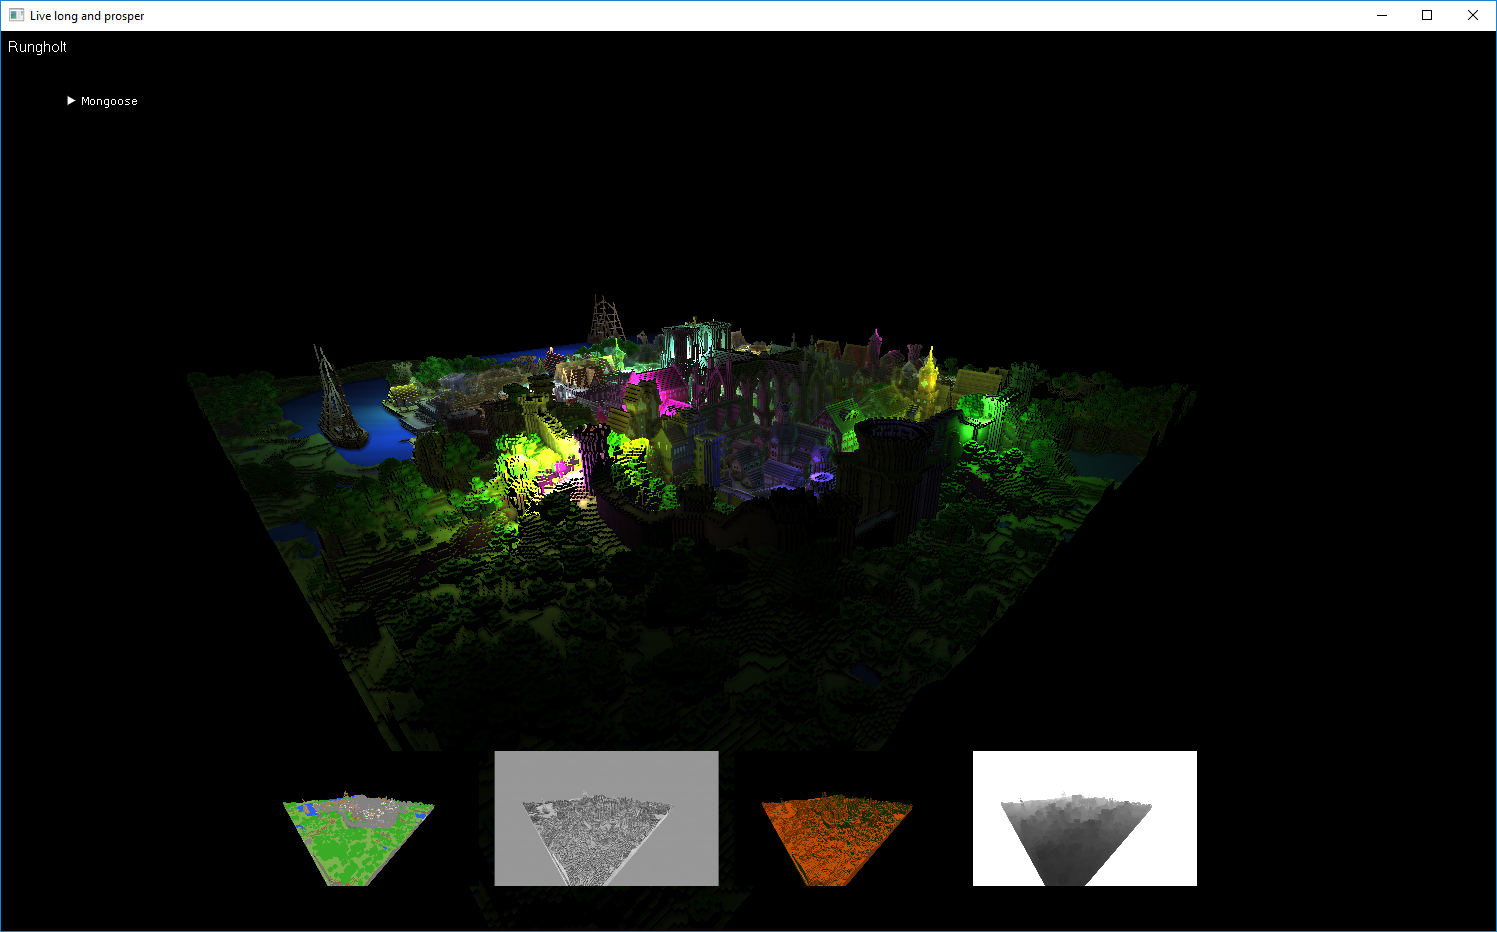1497x932 pixels.
Task: Open the orange material buffer thumbnail
Action: coord(837,840)
